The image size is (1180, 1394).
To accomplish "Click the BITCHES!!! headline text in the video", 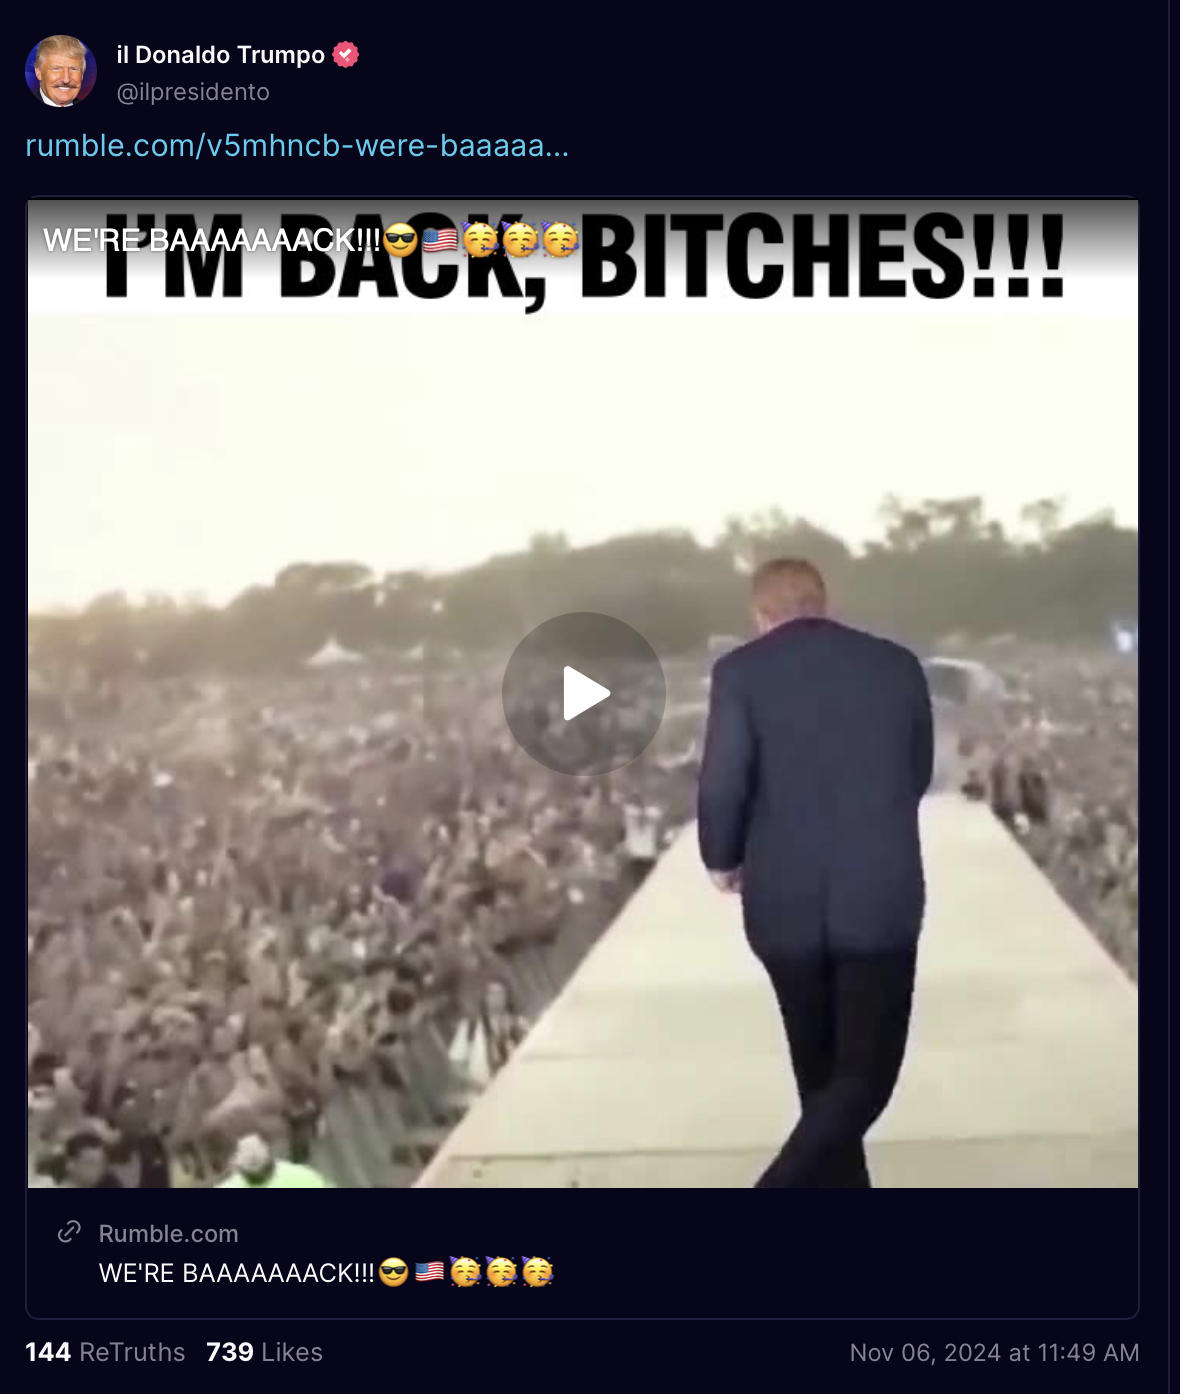I will (822, 255).
